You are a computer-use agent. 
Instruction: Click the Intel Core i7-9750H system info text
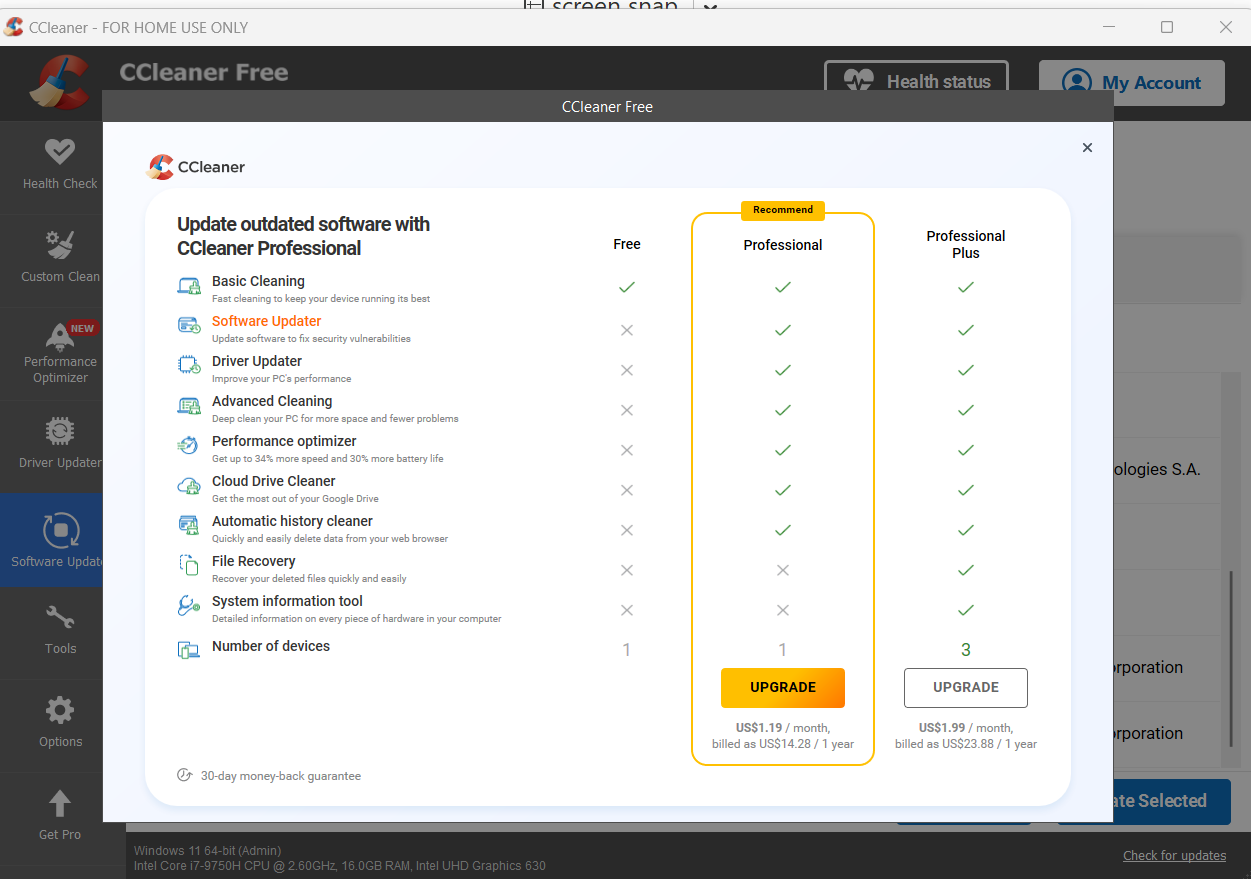click(340, 866)
